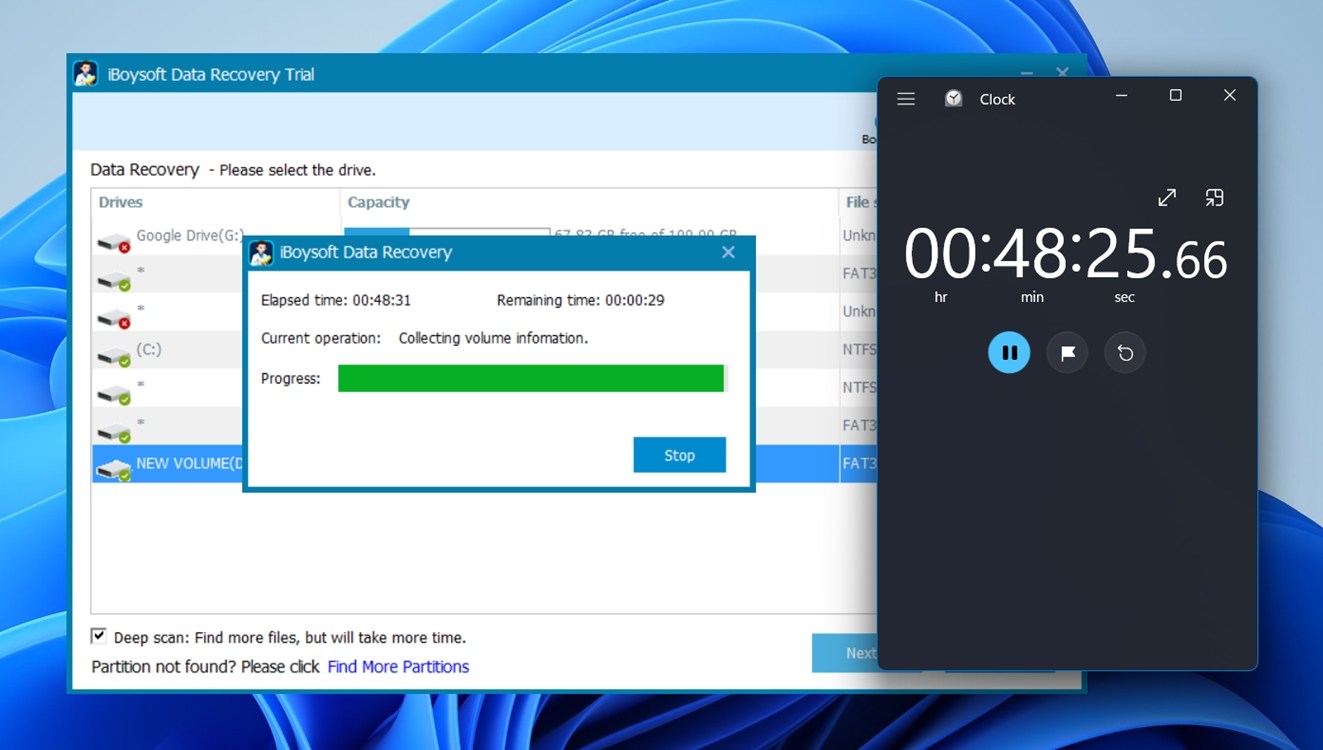The image size is (1323, 750).
Task: Maximize the Clock window
Action: tap(1176, 96)
